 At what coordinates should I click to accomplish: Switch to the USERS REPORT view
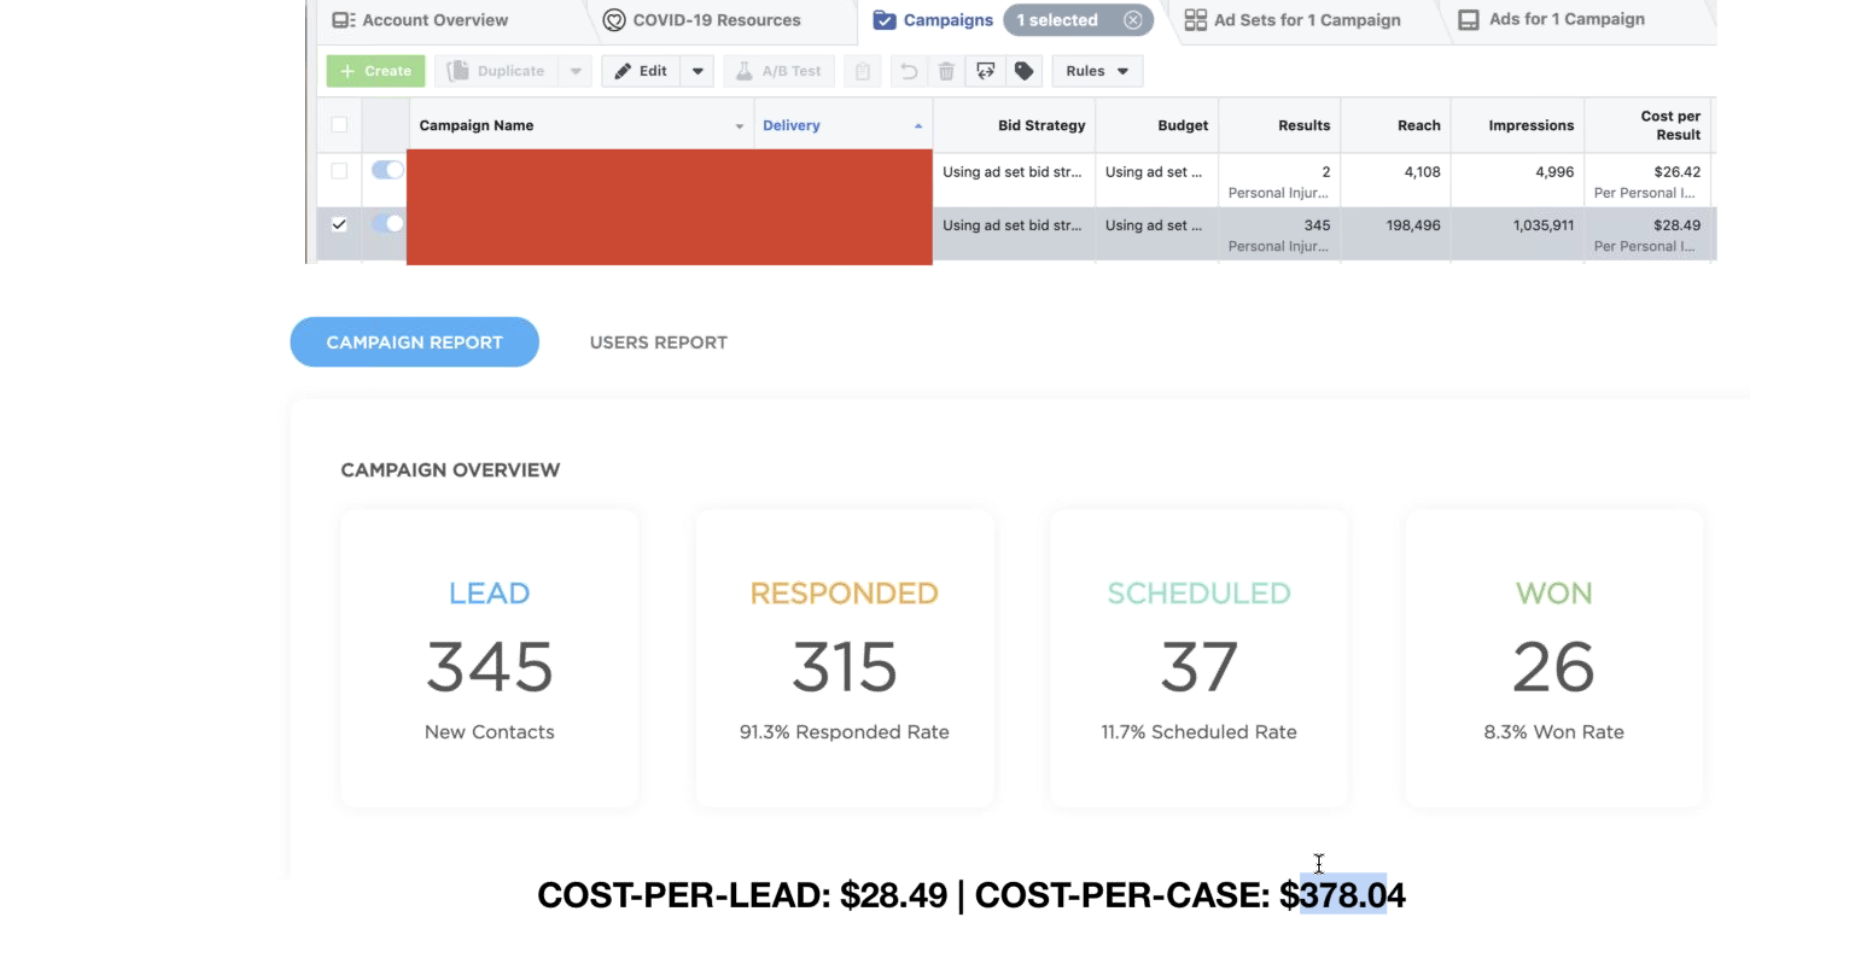pos(658,342)
